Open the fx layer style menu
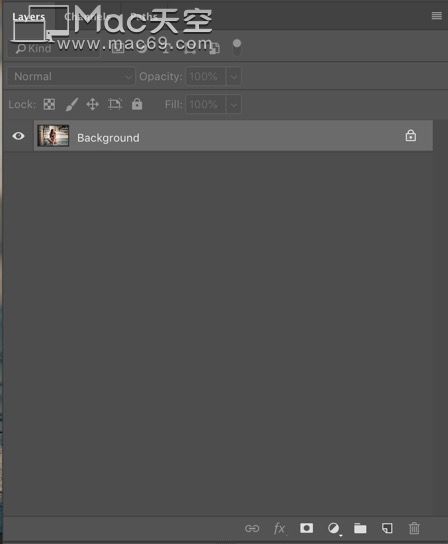 (279, 528)
